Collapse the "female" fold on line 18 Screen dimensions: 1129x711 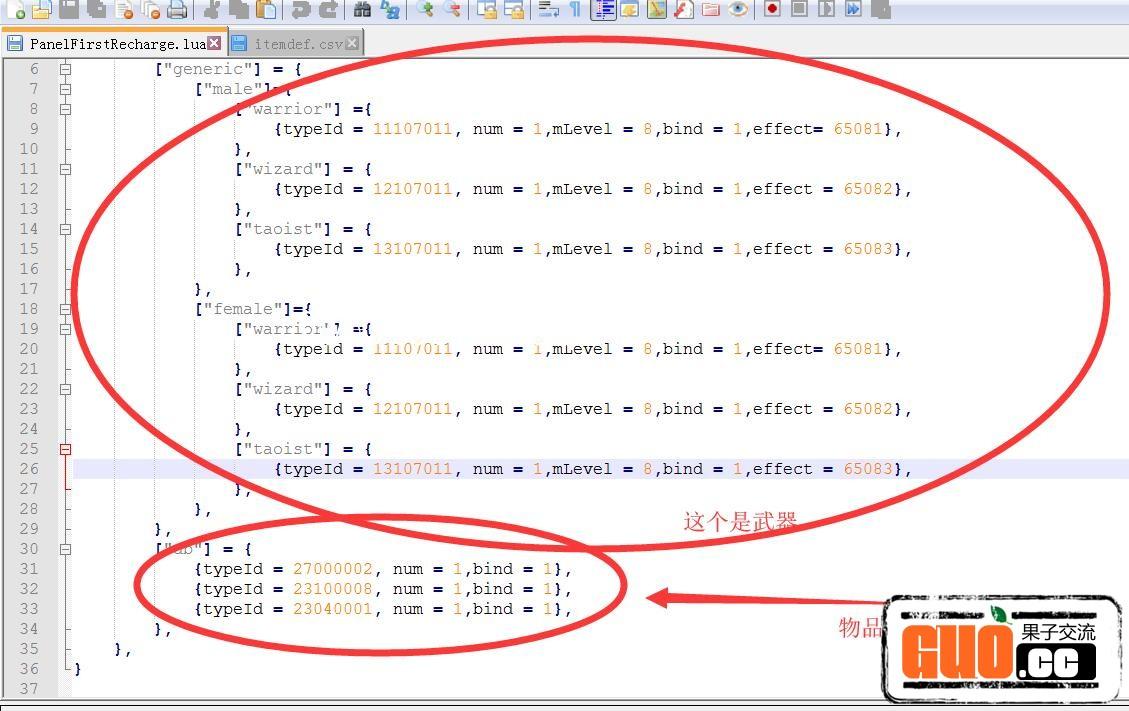point(65,309)
